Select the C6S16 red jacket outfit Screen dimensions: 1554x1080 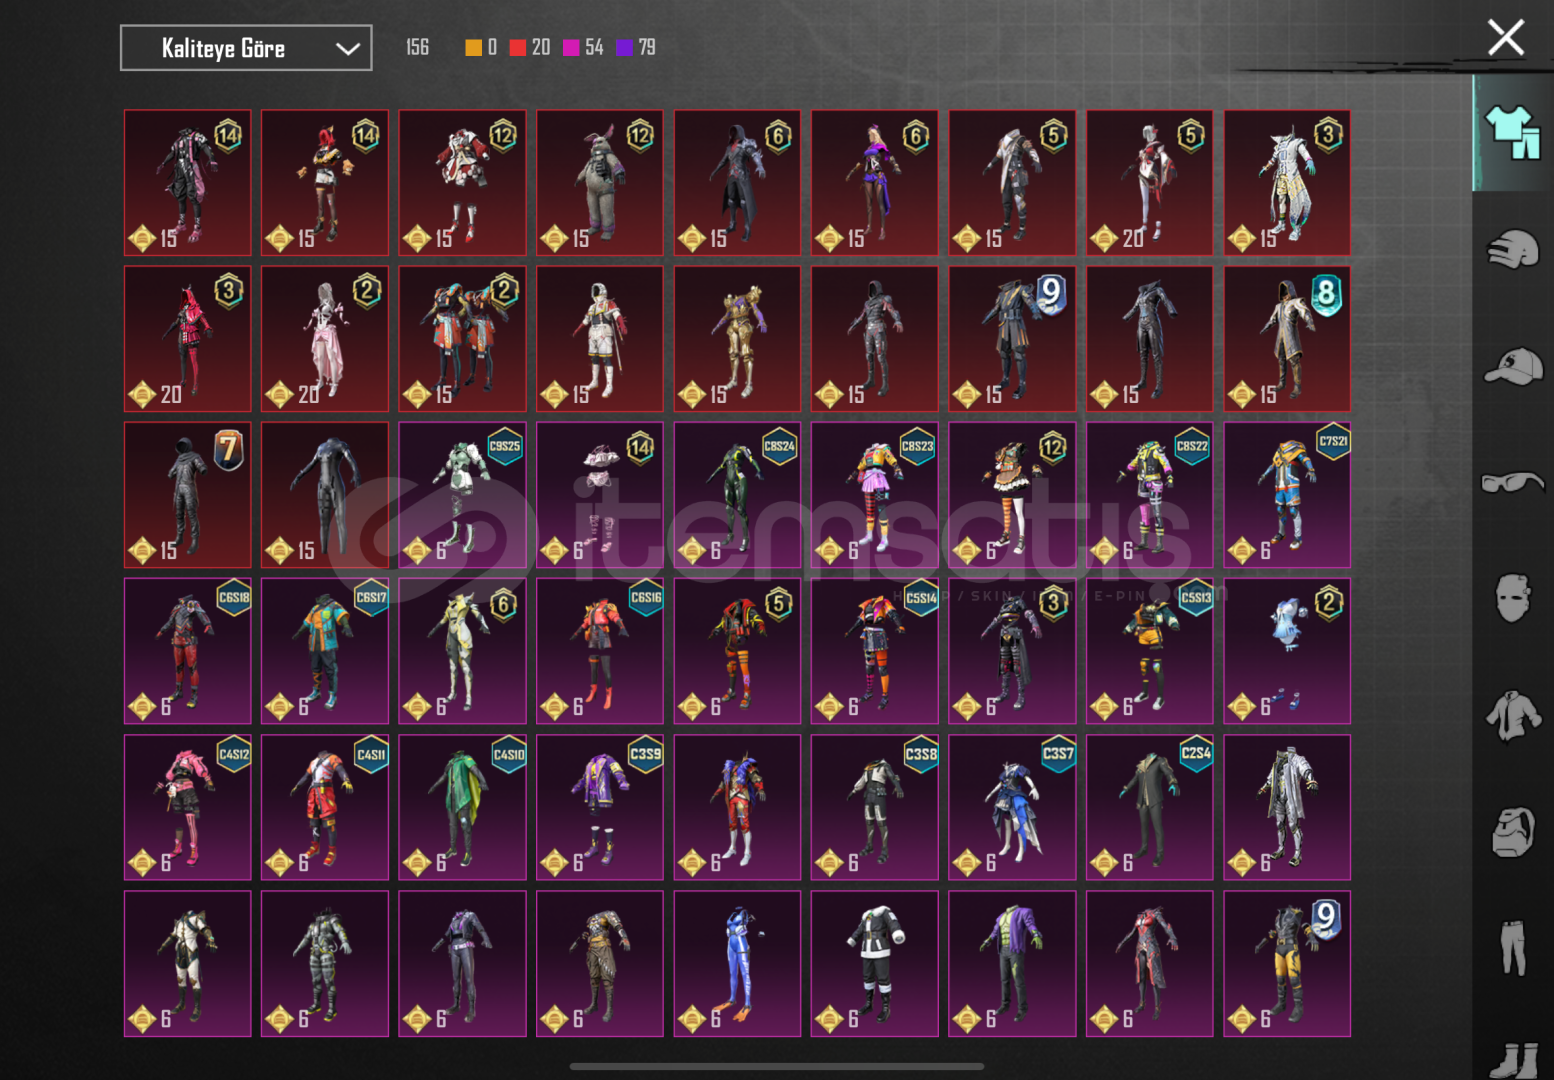coord(600,651)
